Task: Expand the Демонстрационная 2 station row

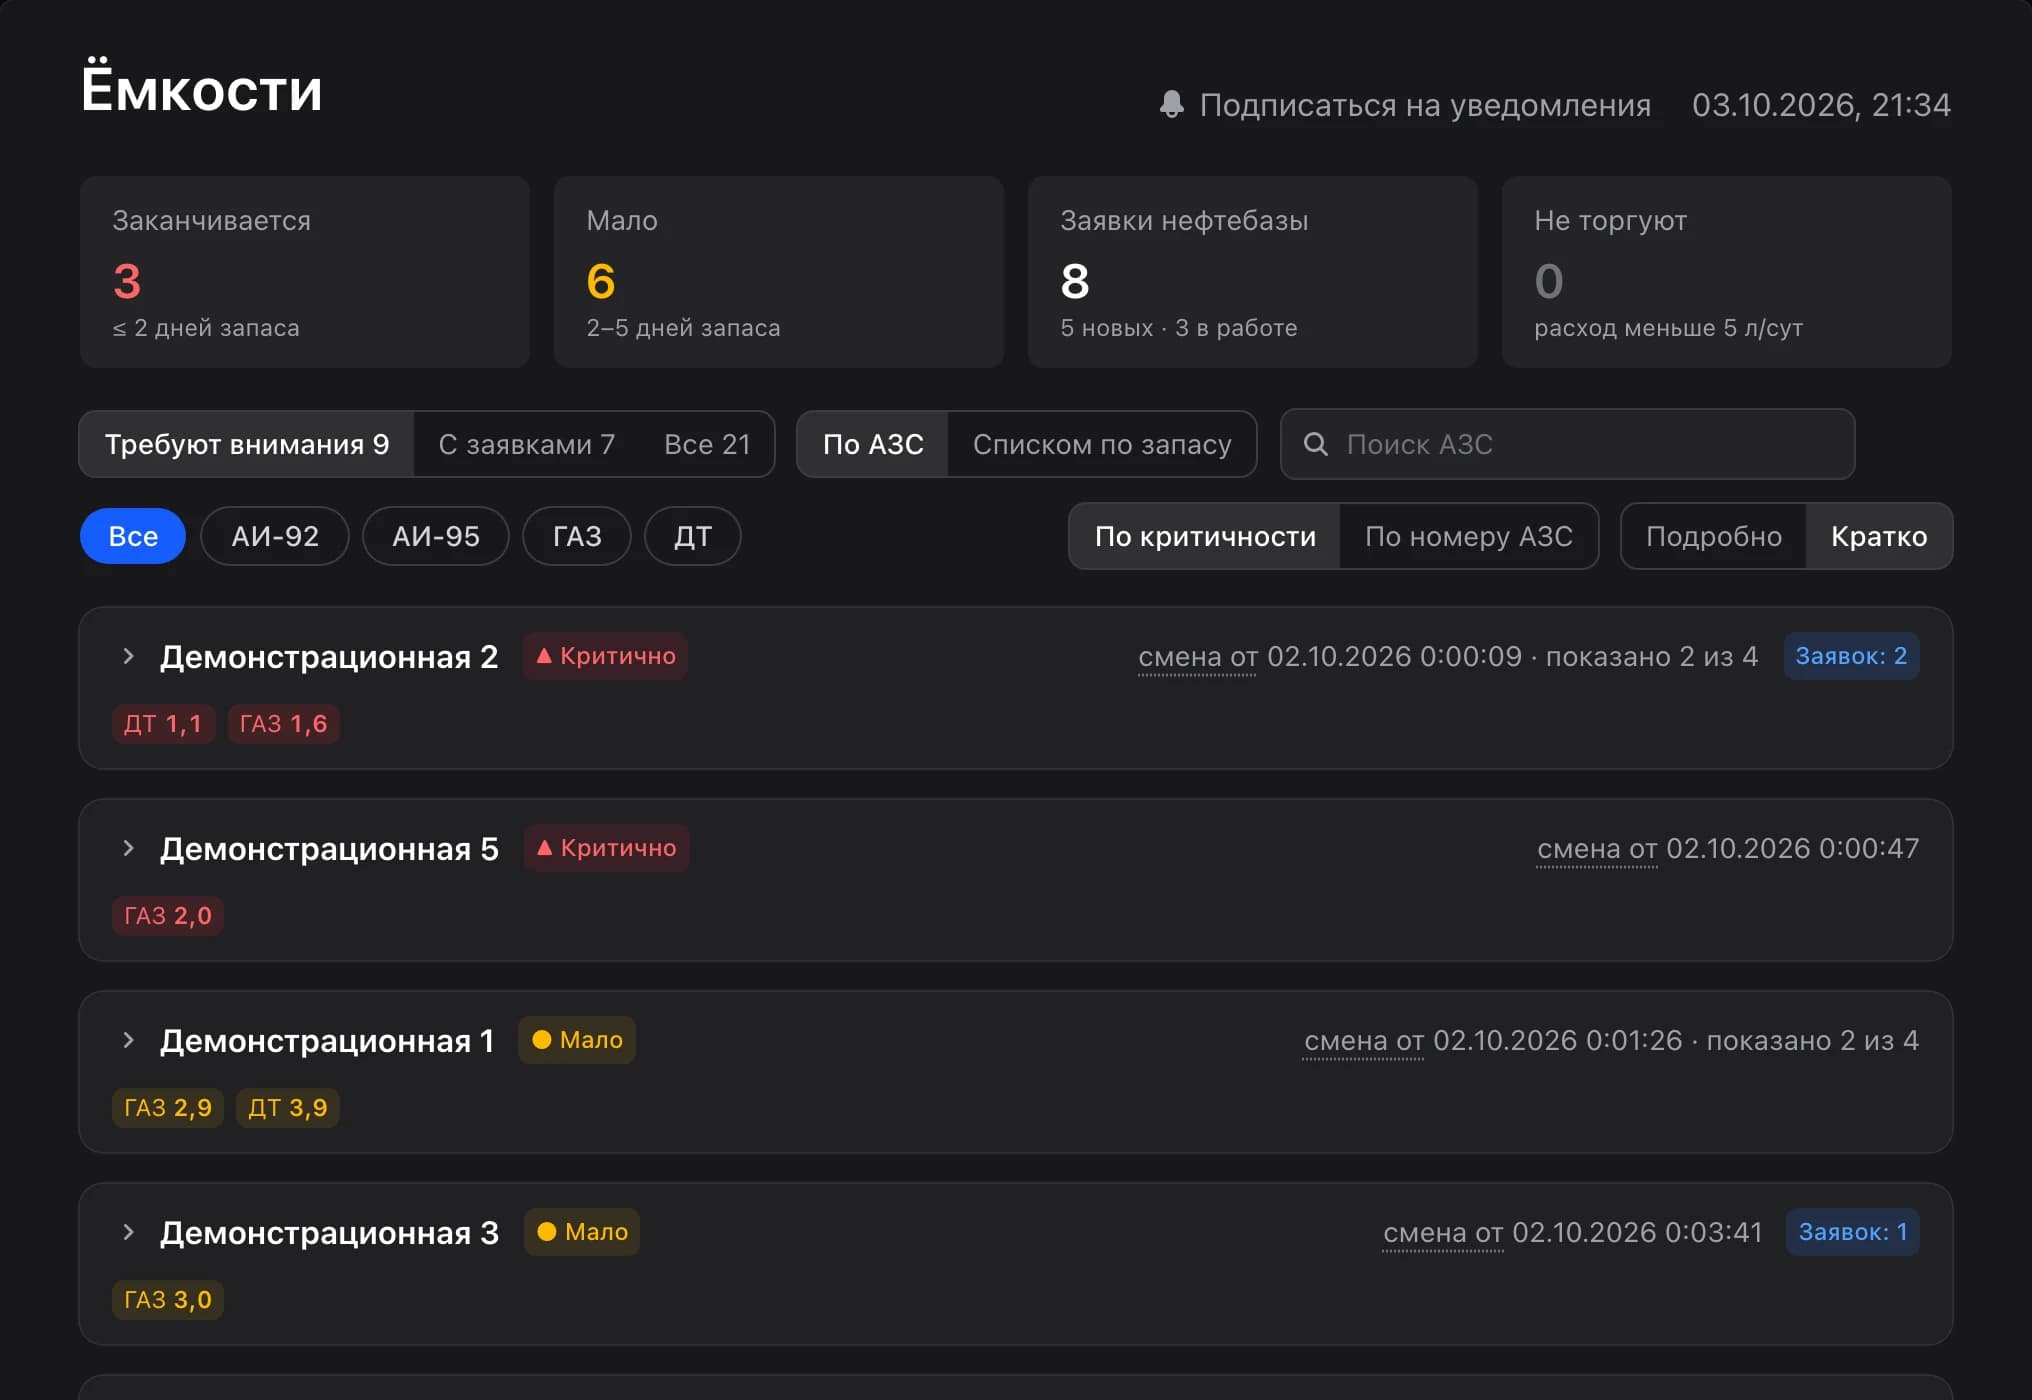Action: pos(128,656)
